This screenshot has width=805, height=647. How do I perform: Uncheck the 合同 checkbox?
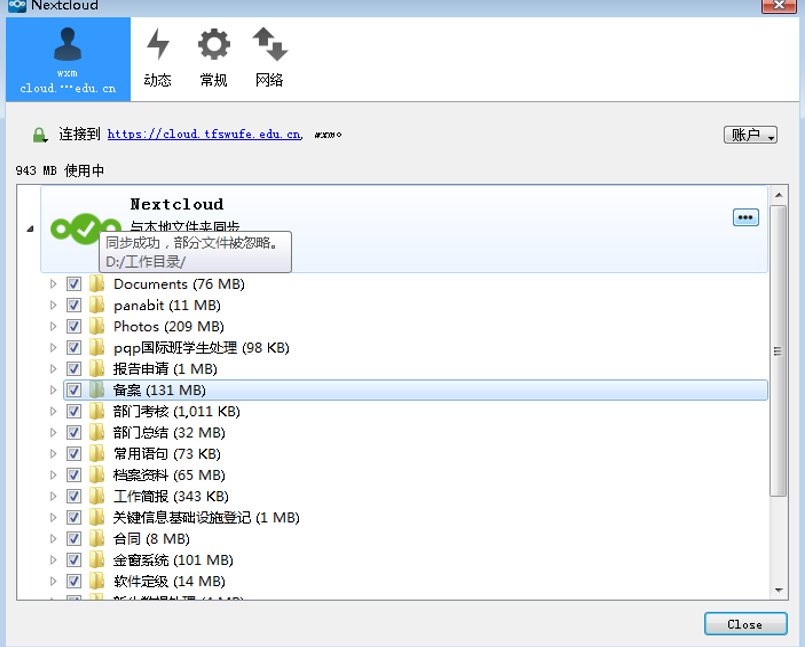click(74, 539)
